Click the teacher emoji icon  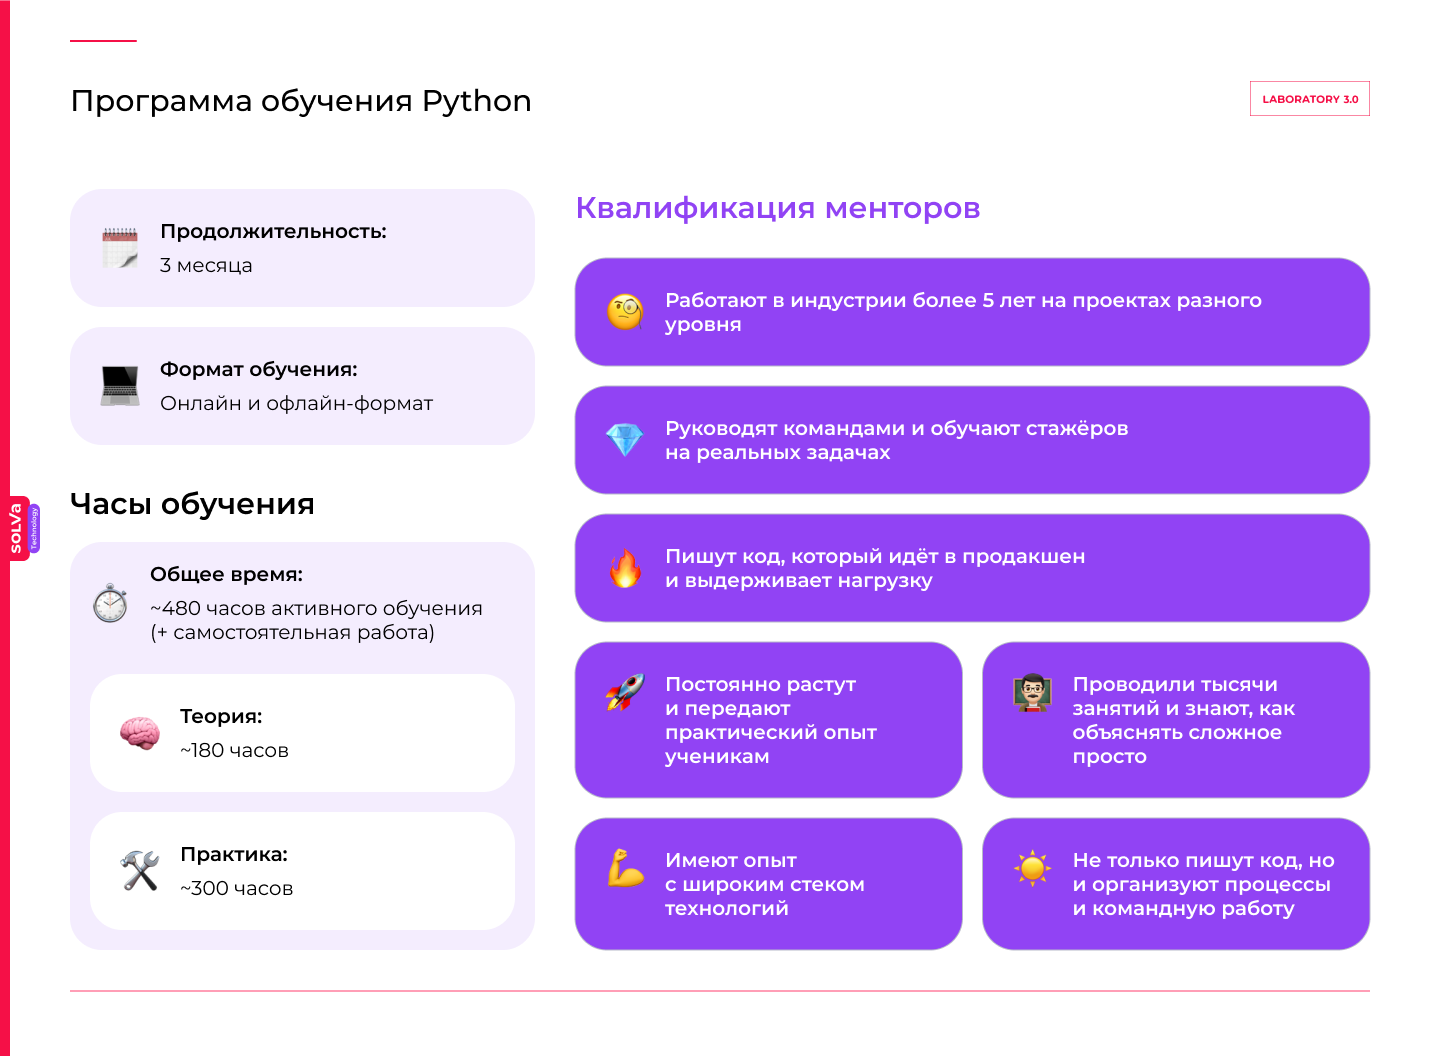1032,692
